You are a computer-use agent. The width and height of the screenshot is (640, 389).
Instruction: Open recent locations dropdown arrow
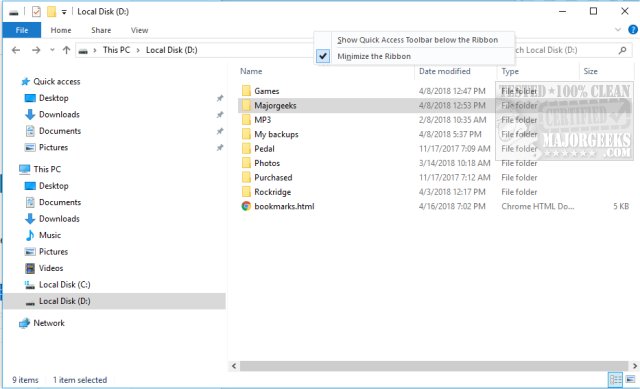[52, 50]
